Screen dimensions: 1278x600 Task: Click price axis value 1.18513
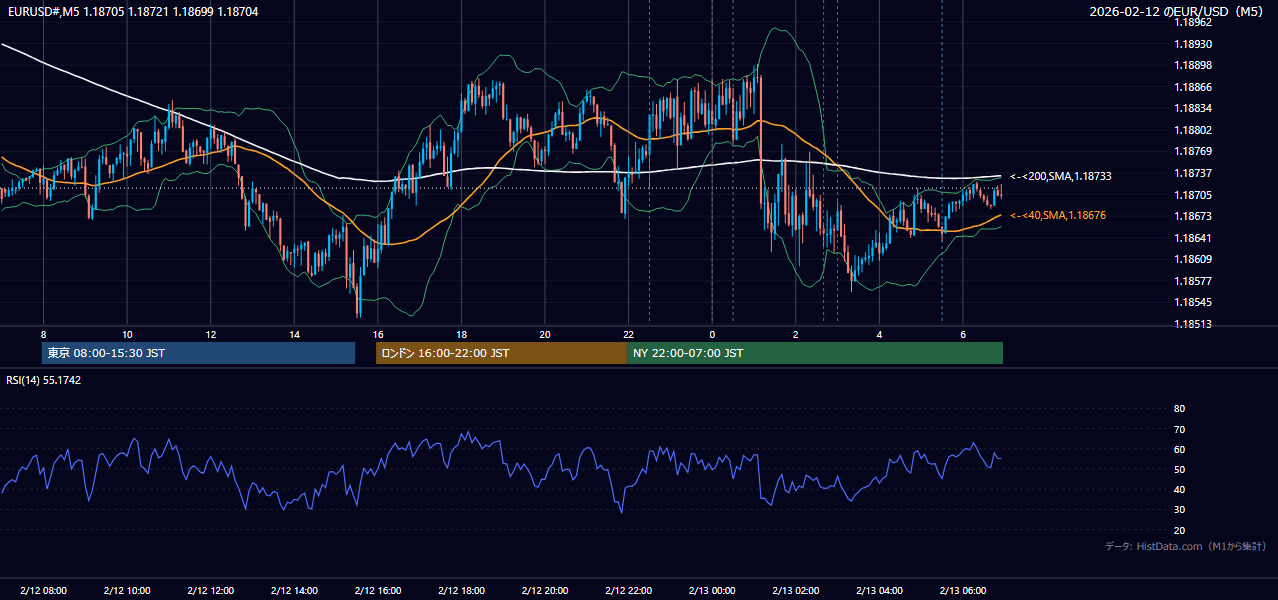(1192, 324)
